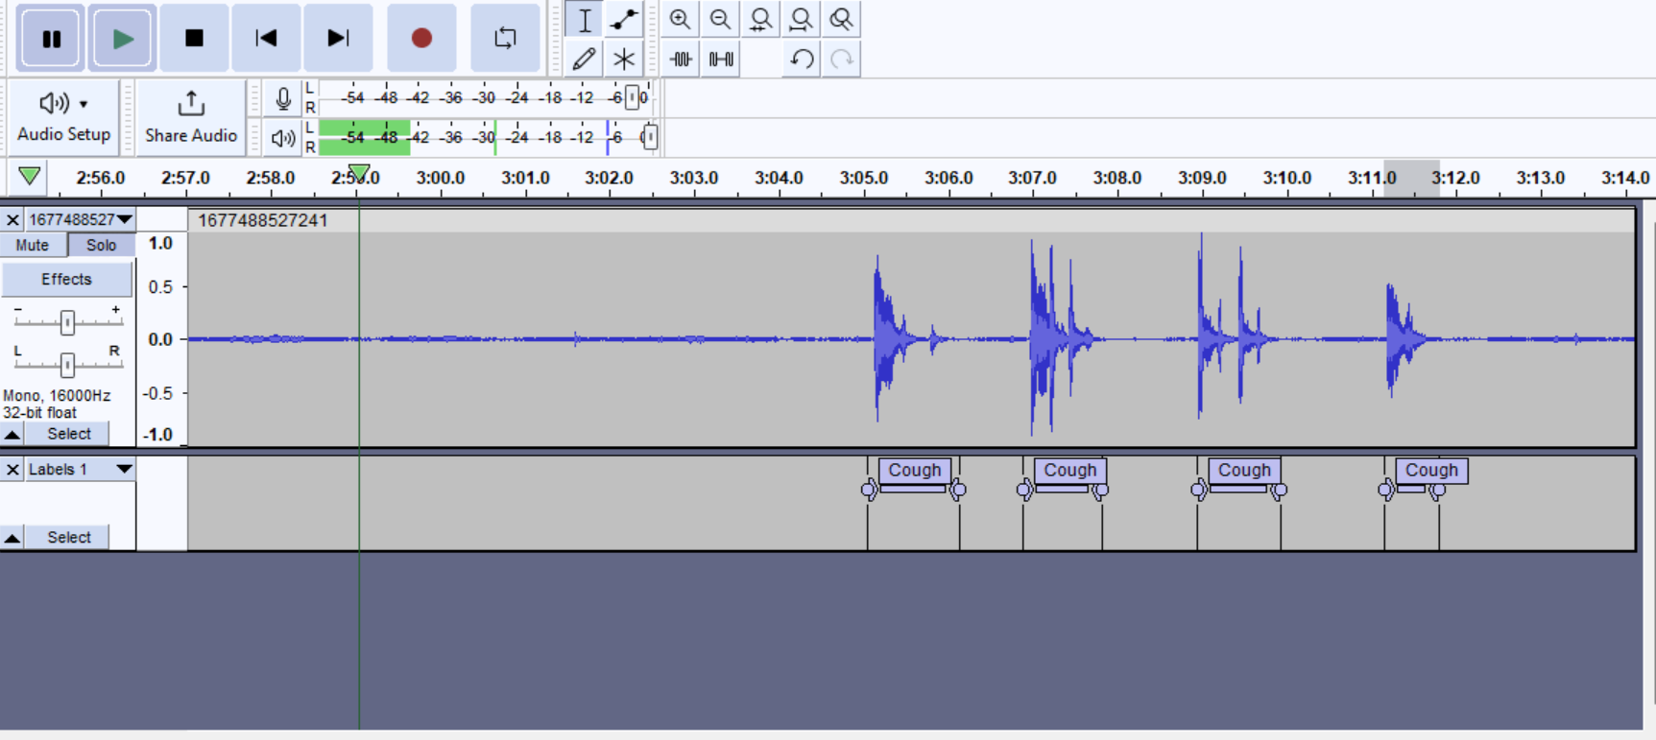Activate the Multi-tool asterisk icon
The width and height of the screenshot is (1656, 740).
click(624, 59)
